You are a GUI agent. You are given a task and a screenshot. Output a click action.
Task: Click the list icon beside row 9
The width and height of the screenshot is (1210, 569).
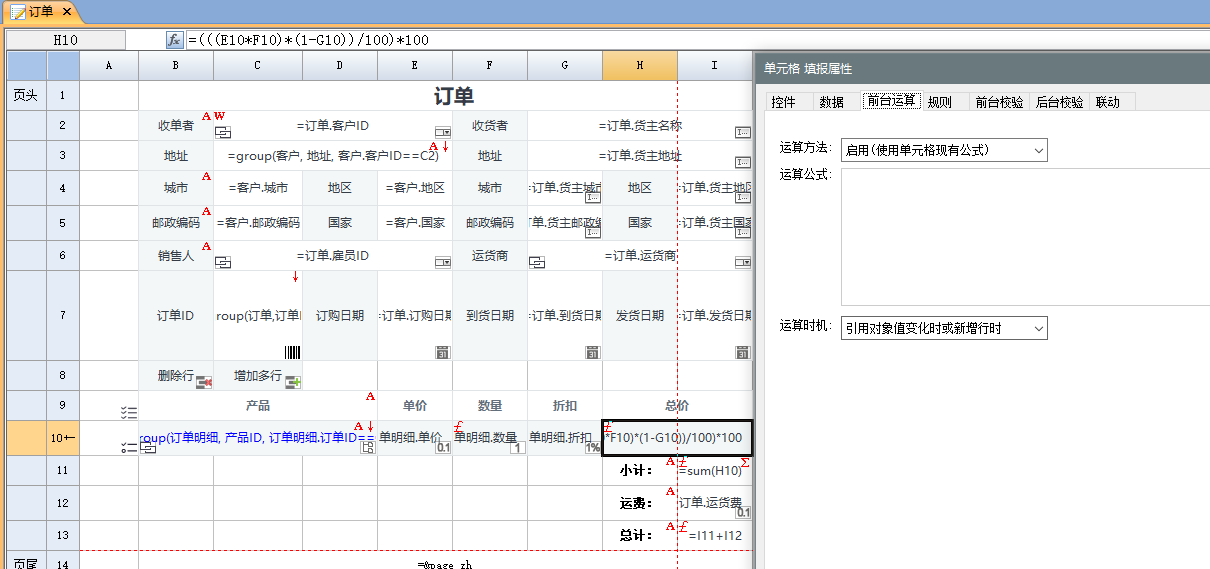(x=128, y=412)
